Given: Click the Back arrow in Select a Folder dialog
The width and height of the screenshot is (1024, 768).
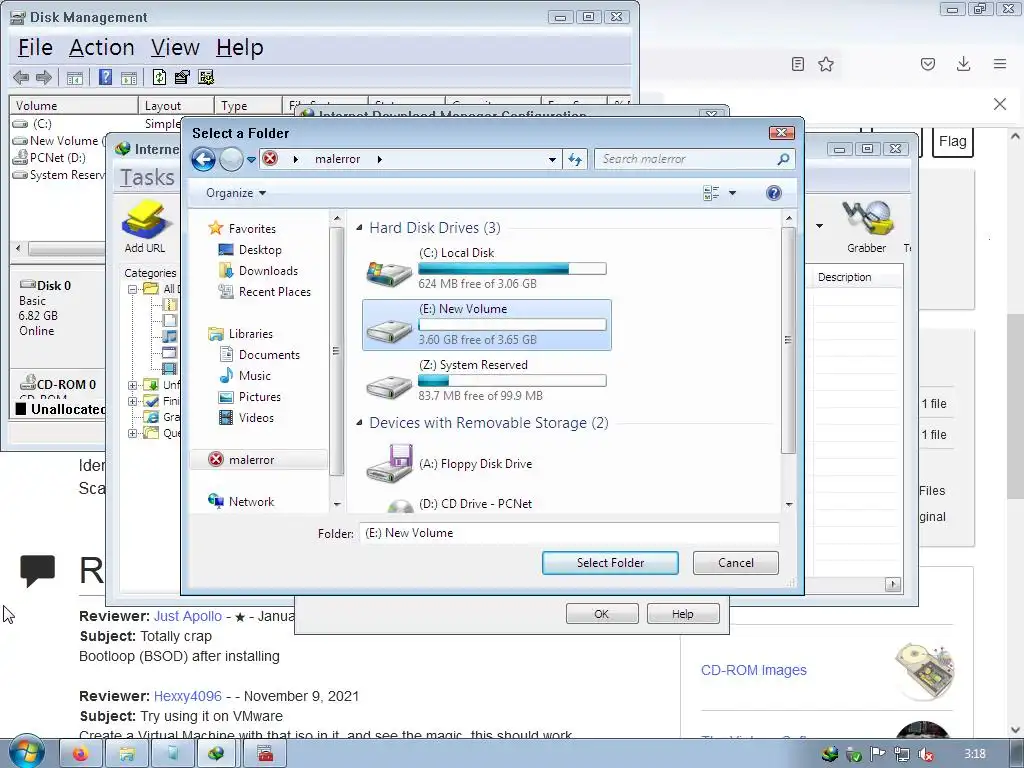Looking at the screenshot, I should [203, 159].
